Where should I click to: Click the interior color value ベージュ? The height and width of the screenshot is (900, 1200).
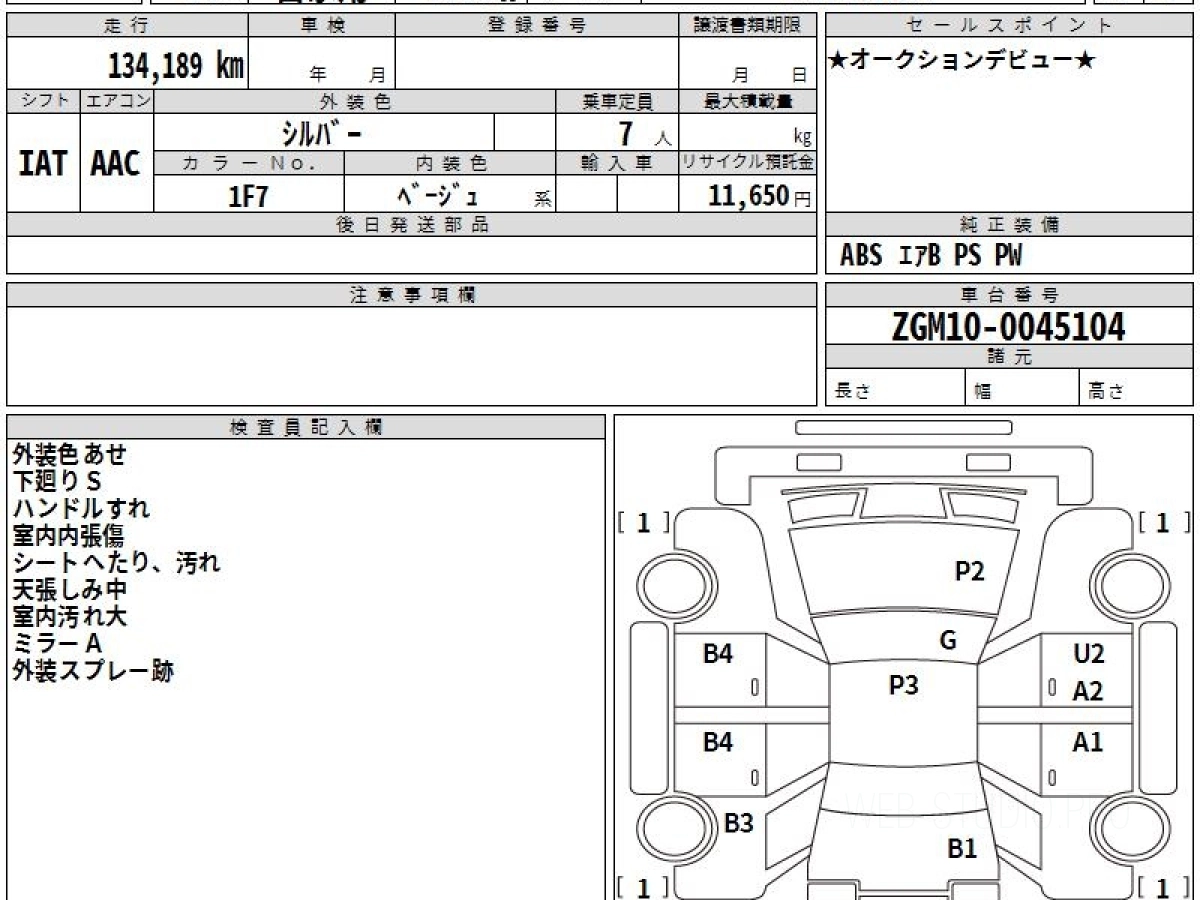[437, 195]
